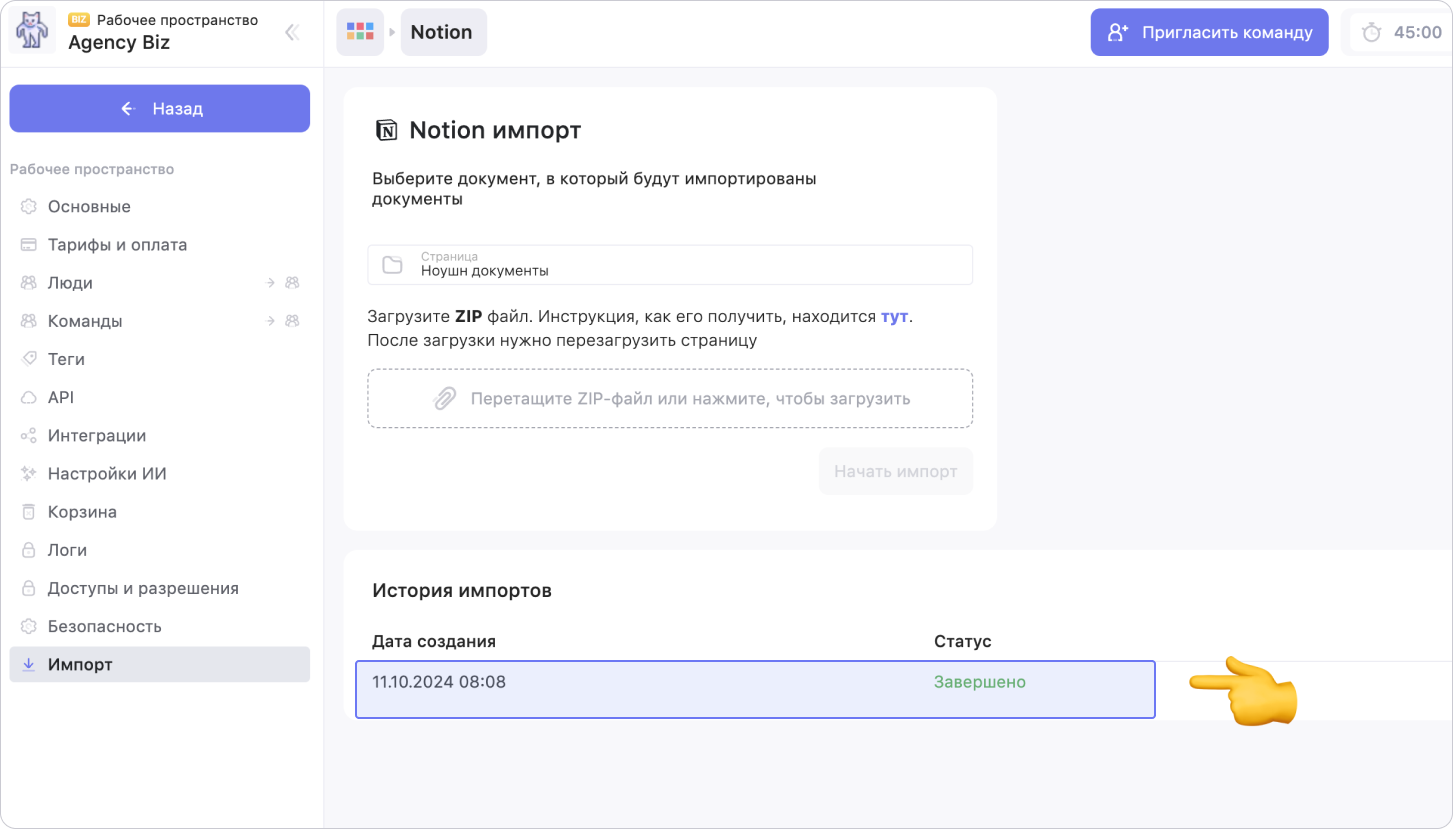
Task: Click the workspace cat avatar logo
Action: [32, 31]
